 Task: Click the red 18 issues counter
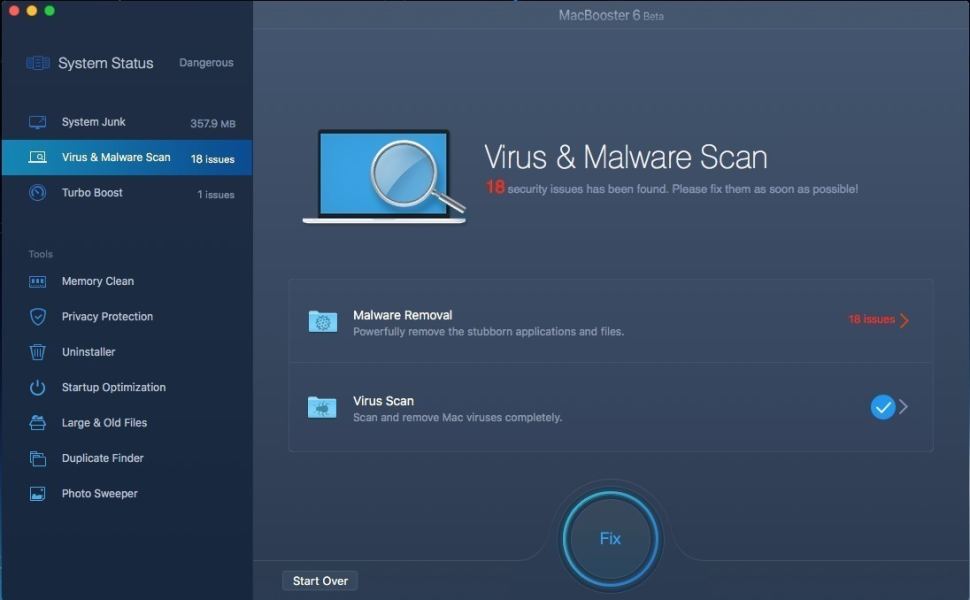(873, 319)
